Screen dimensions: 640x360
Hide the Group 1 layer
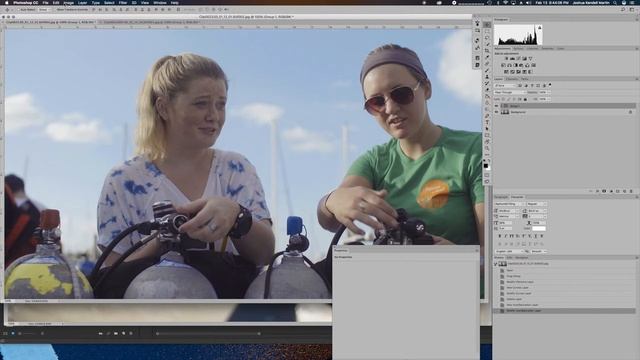coord(496,106)
